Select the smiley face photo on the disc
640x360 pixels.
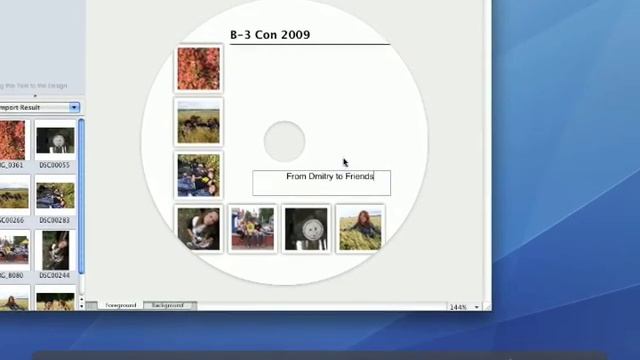tap(306, 229)
